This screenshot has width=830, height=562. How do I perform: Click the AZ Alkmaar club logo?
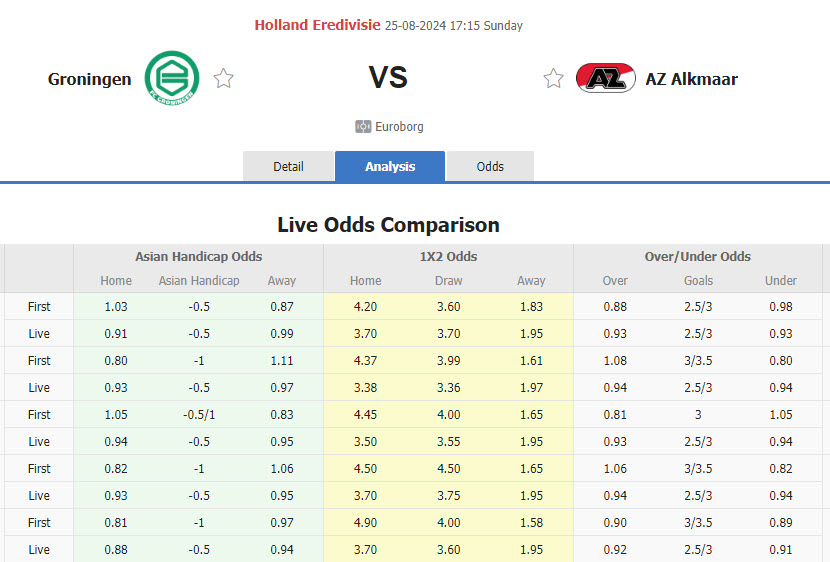click(606, 78)
